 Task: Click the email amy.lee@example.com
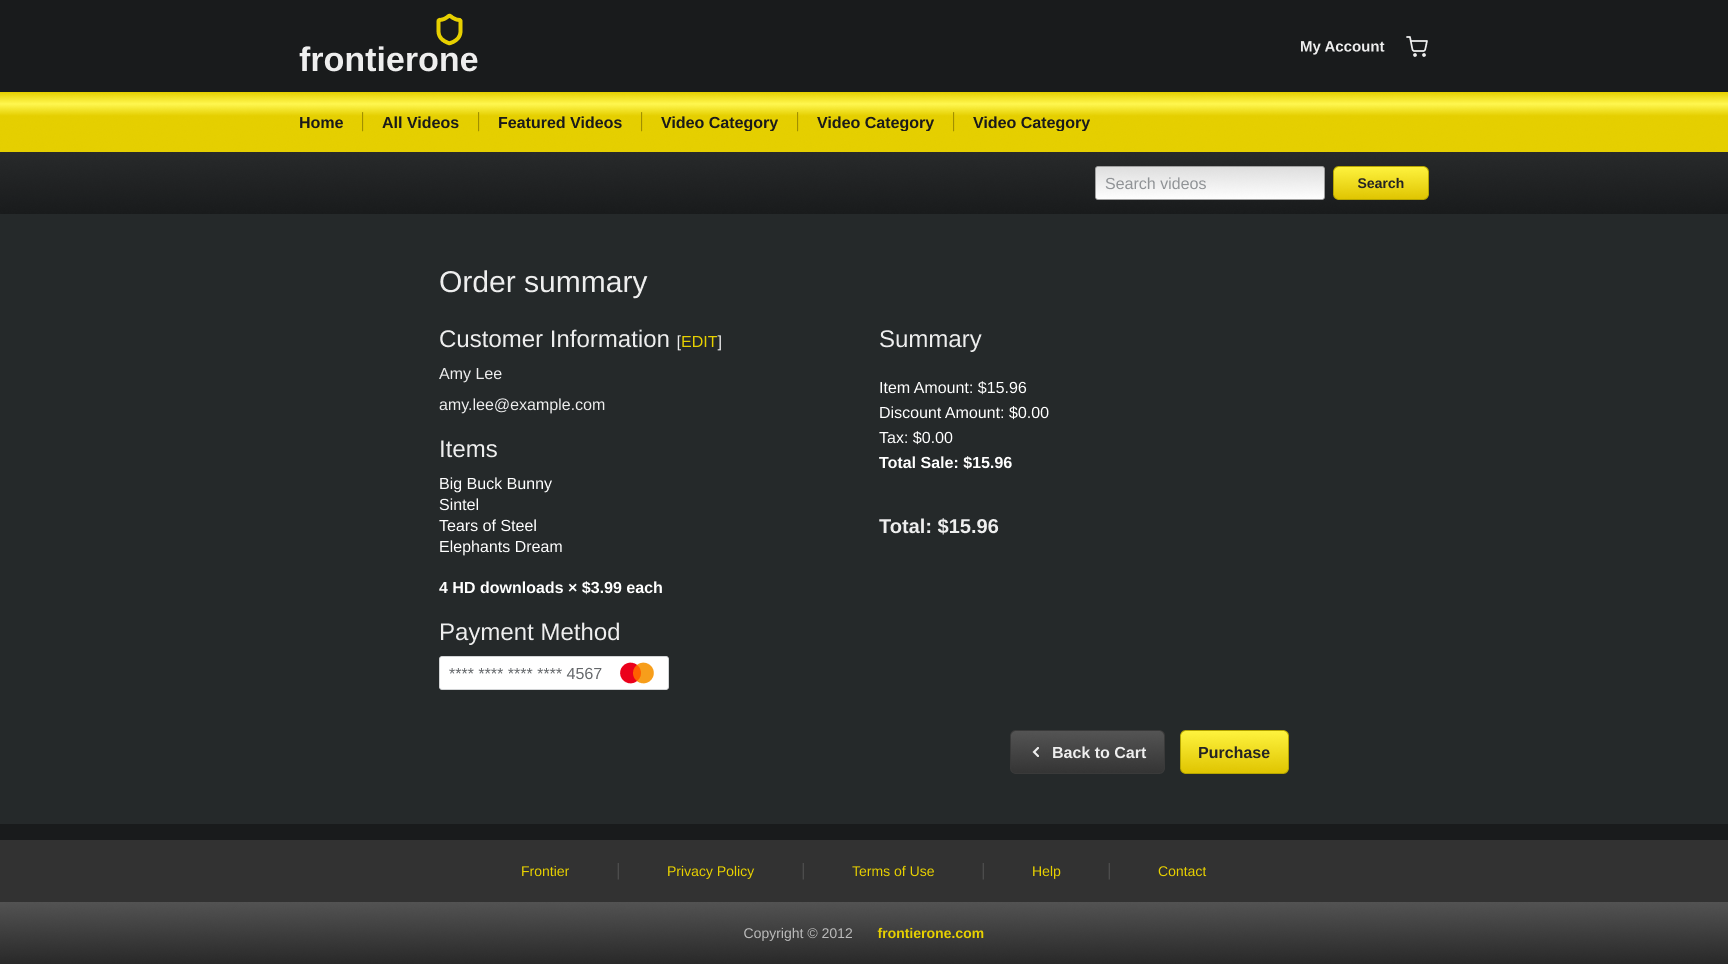tap(522, 405)
